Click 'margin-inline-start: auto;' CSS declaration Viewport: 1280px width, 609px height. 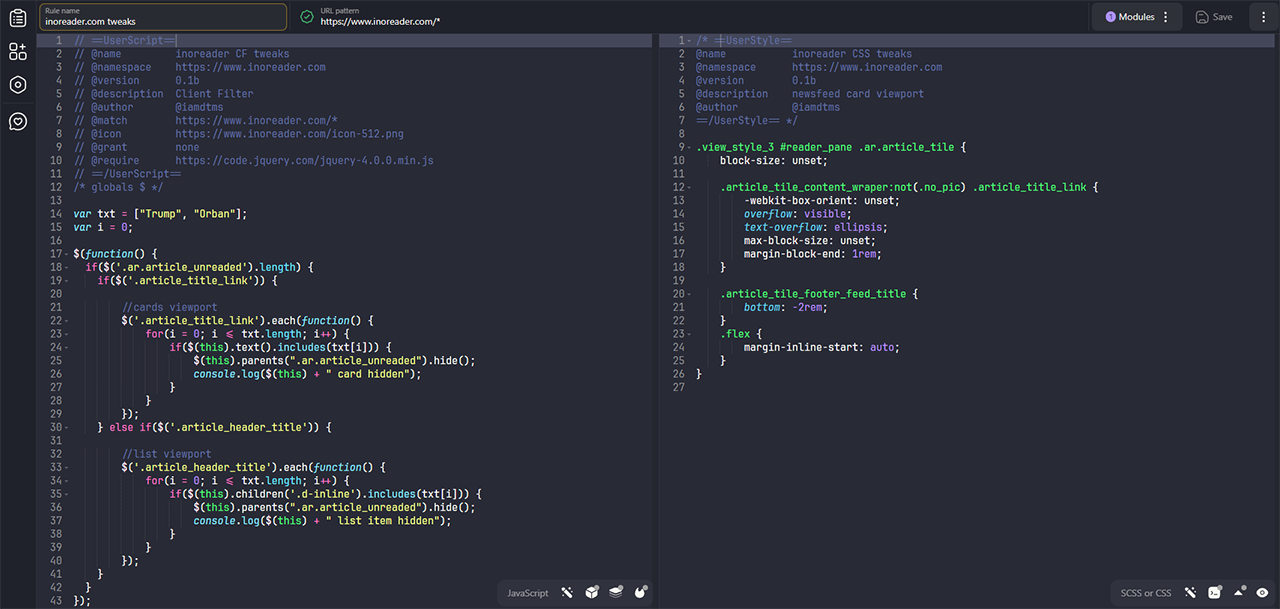point(821,347)
